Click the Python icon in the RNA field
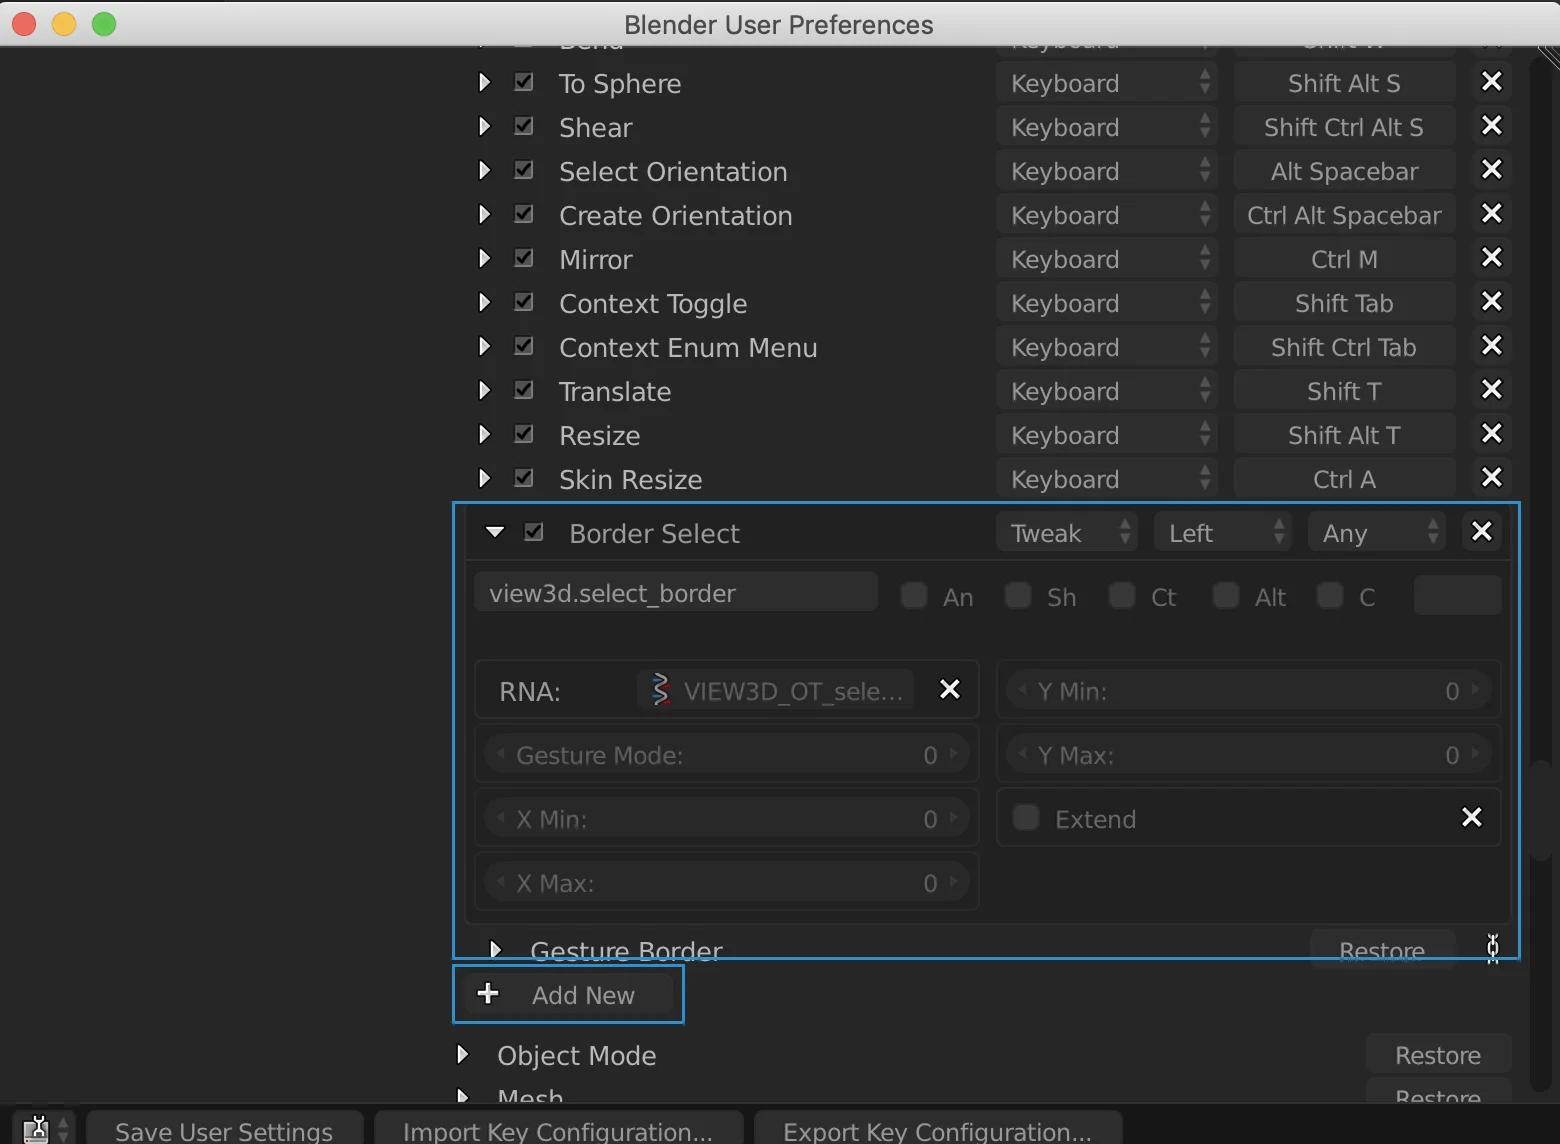This screenshot has width=1560, height=1144. tap(659, 689)
